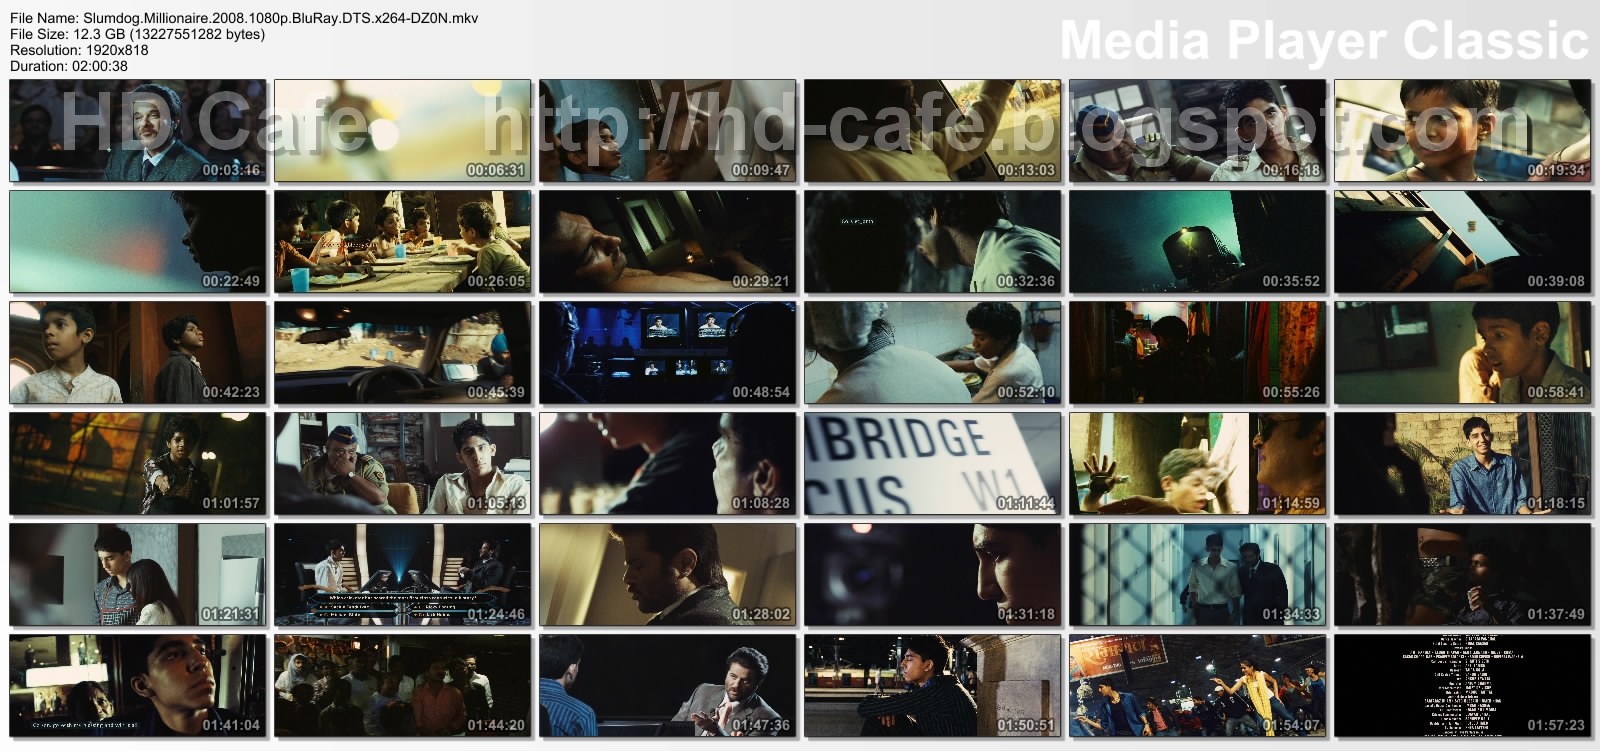Select the man in blue shirt at 01:18:15

pos(1463,464)
